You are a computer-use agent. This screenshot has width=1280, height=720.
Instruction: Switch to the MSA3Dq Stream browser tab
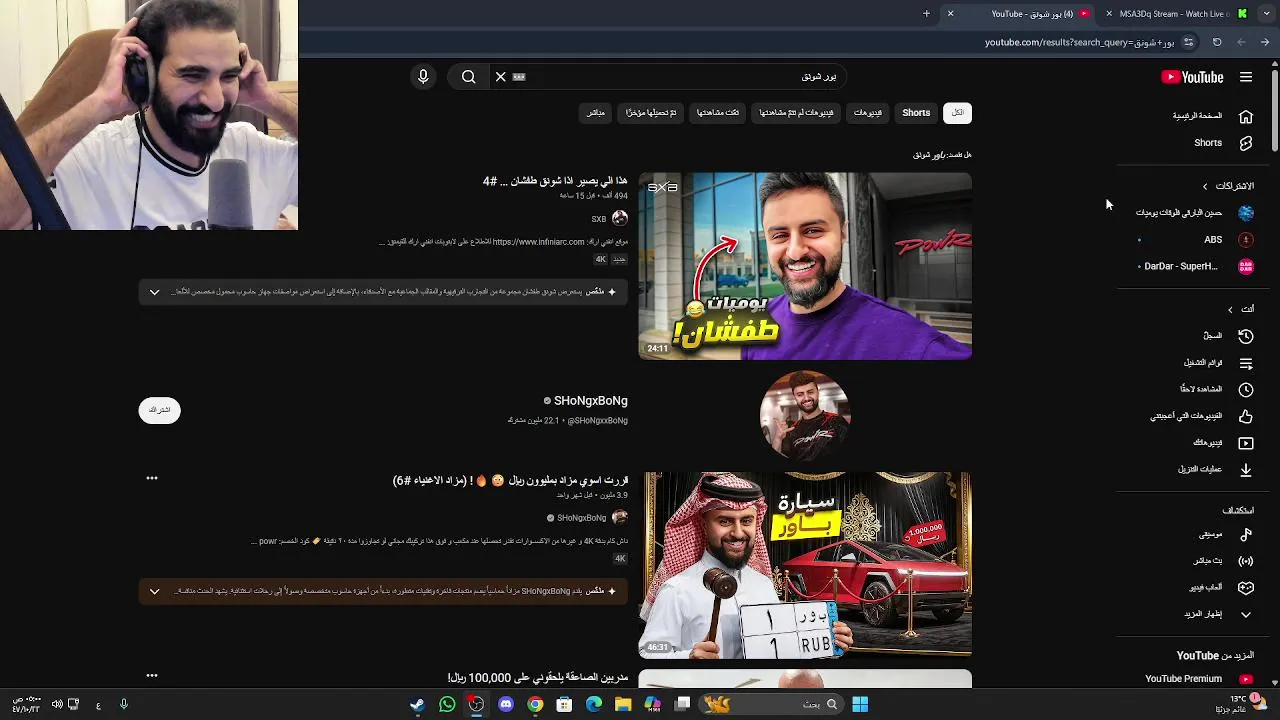click(x=1173, y=14)
